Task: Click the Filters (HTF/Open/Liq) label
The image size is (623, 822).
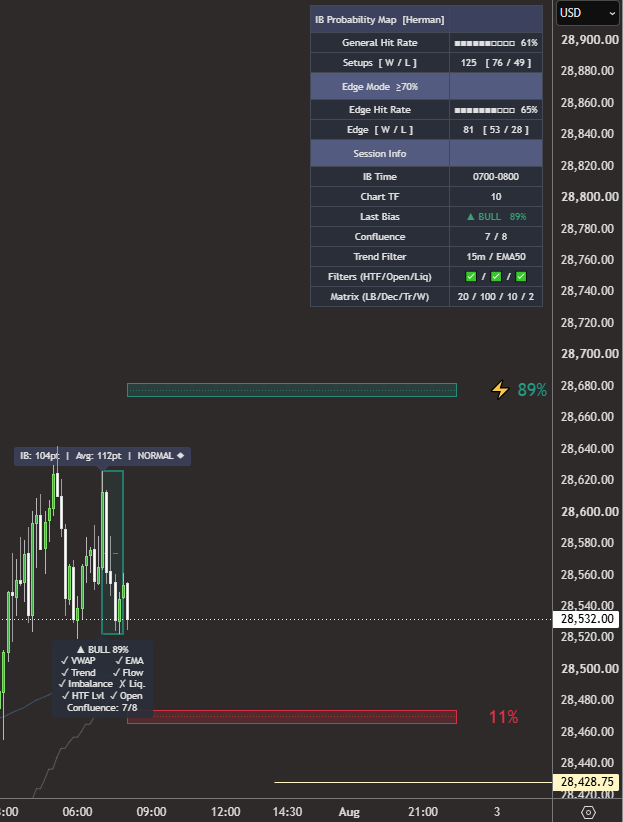Action: (x=380, y=276)
